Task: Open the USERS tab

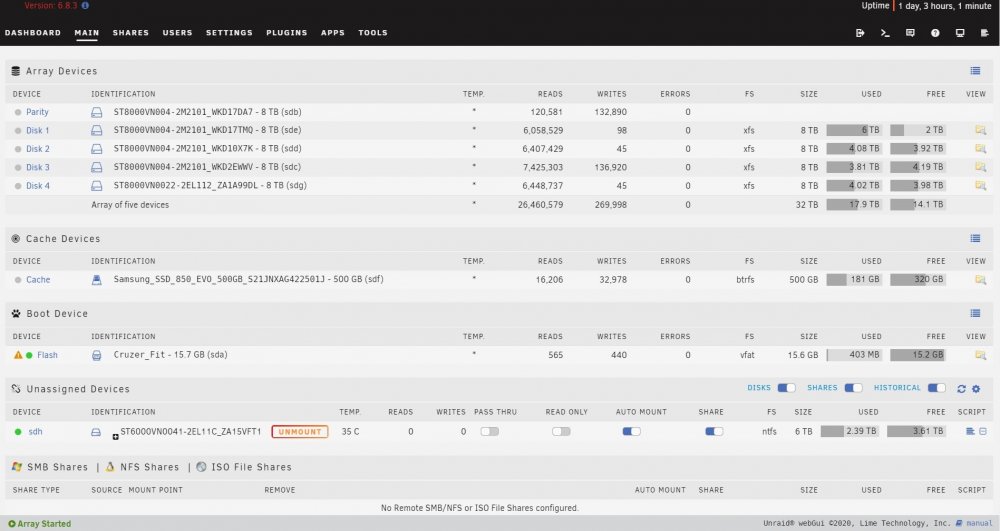Action: click(177, 33)
